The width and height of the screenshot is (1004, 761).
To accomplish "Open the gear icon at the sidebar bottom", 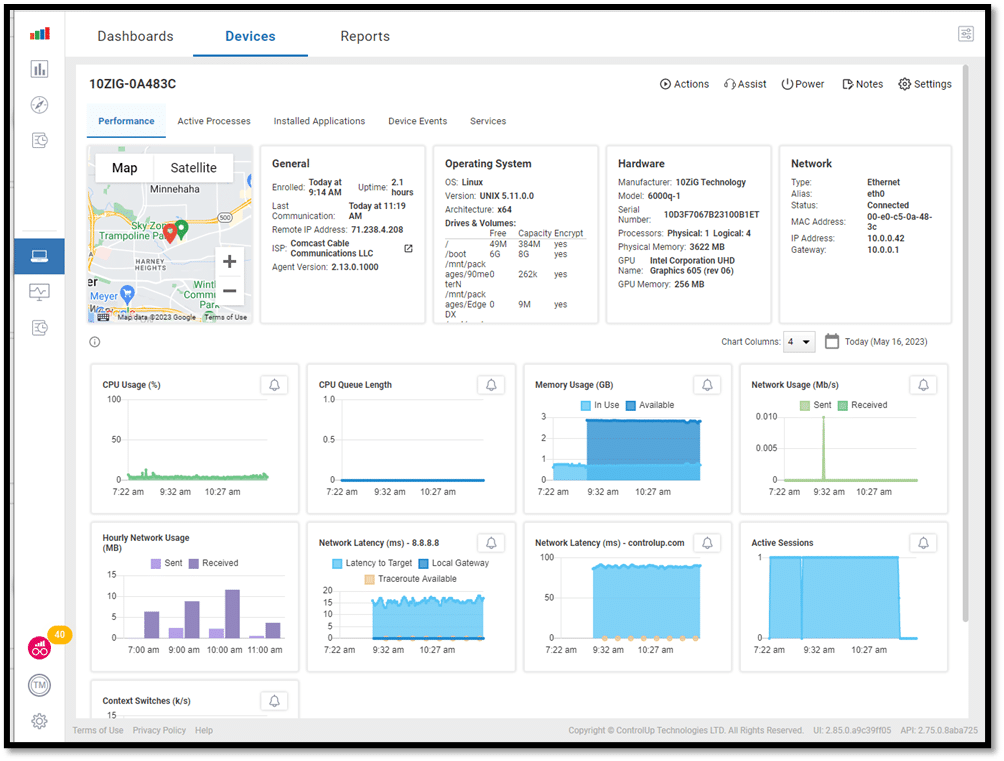I will click(x=40, y=721).
